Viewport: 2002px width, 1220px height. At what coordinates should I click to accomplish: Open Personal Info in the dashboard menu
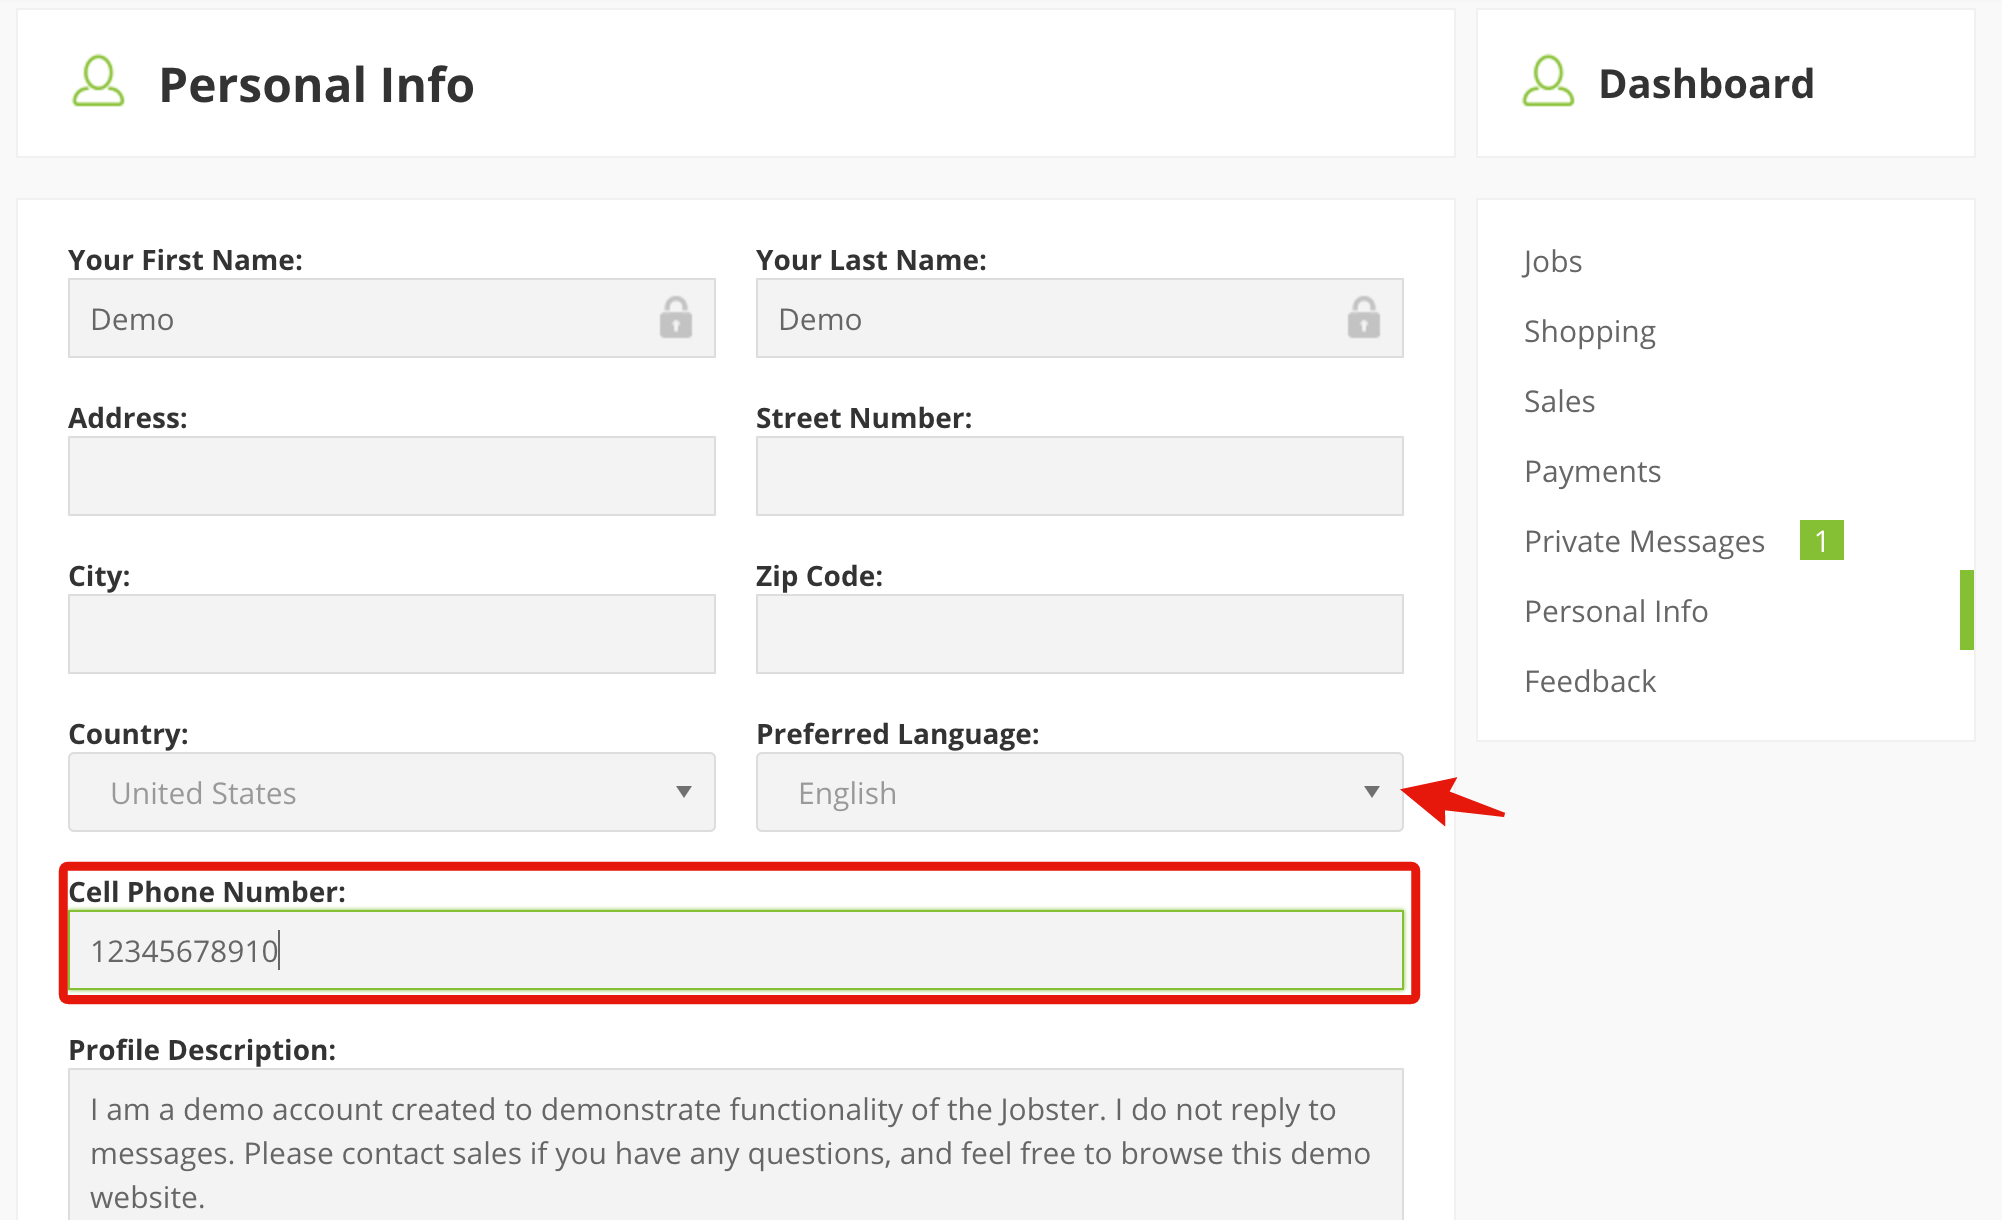coord(1616,612)
